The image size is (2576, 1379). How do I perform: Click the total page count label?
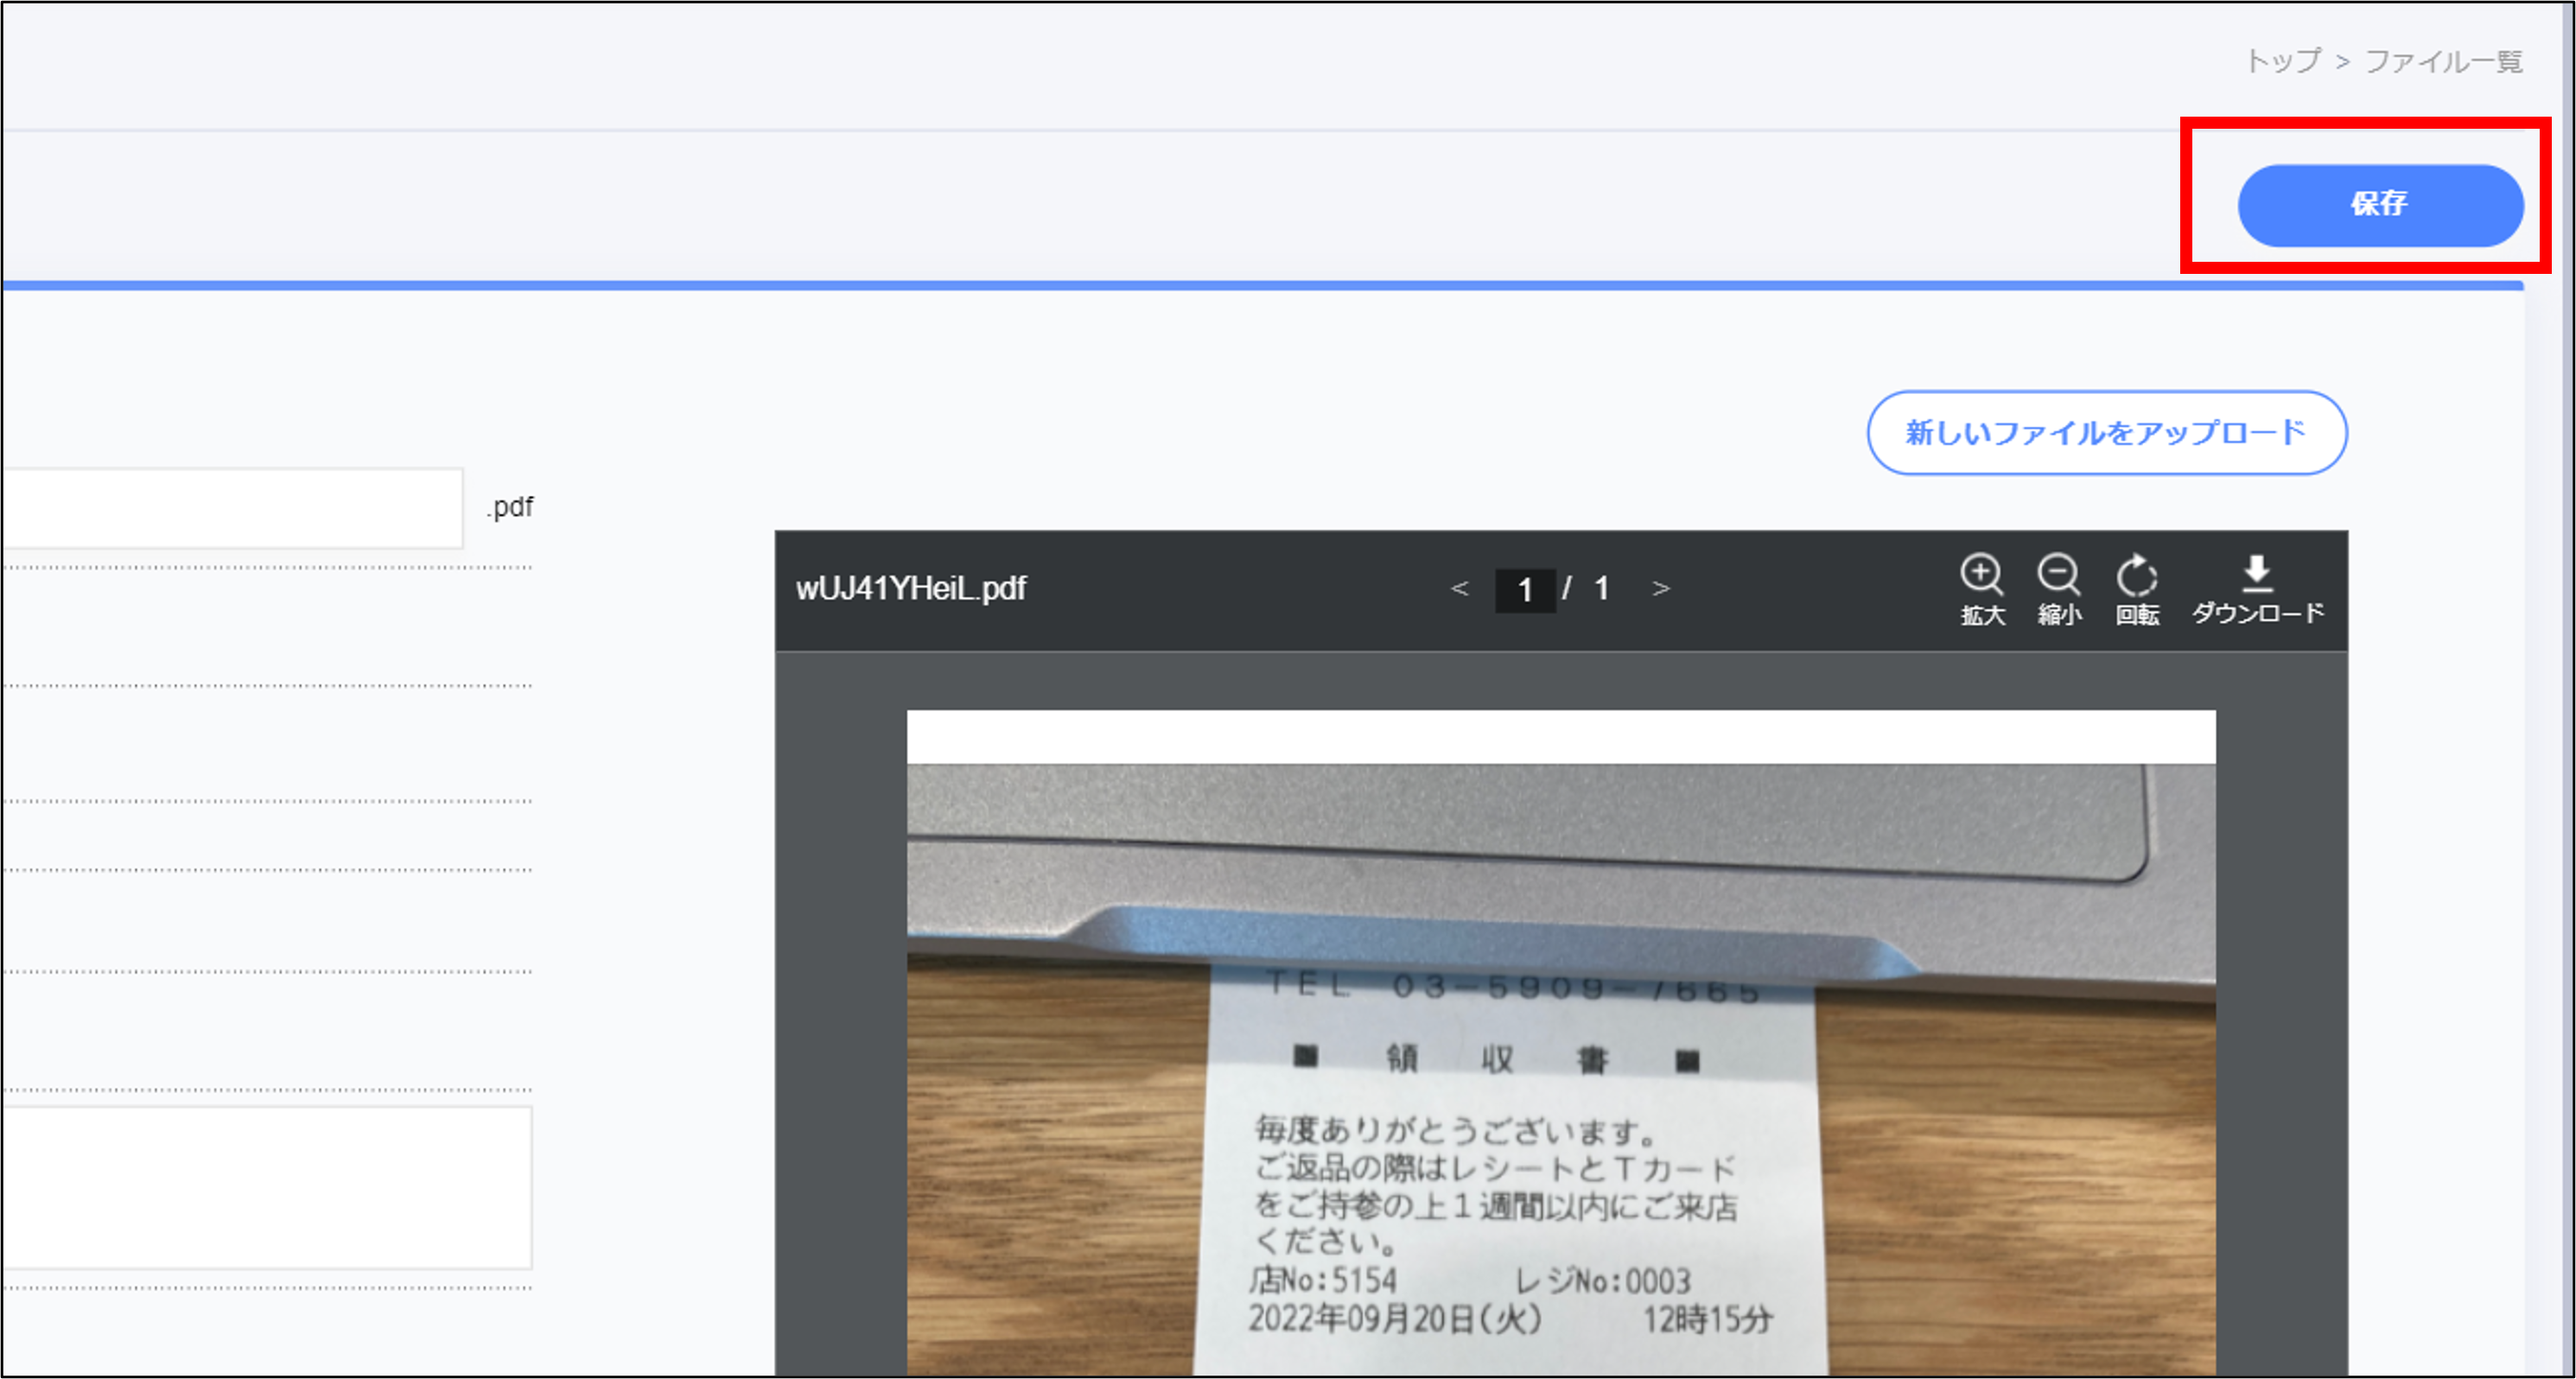point(1602,589)
